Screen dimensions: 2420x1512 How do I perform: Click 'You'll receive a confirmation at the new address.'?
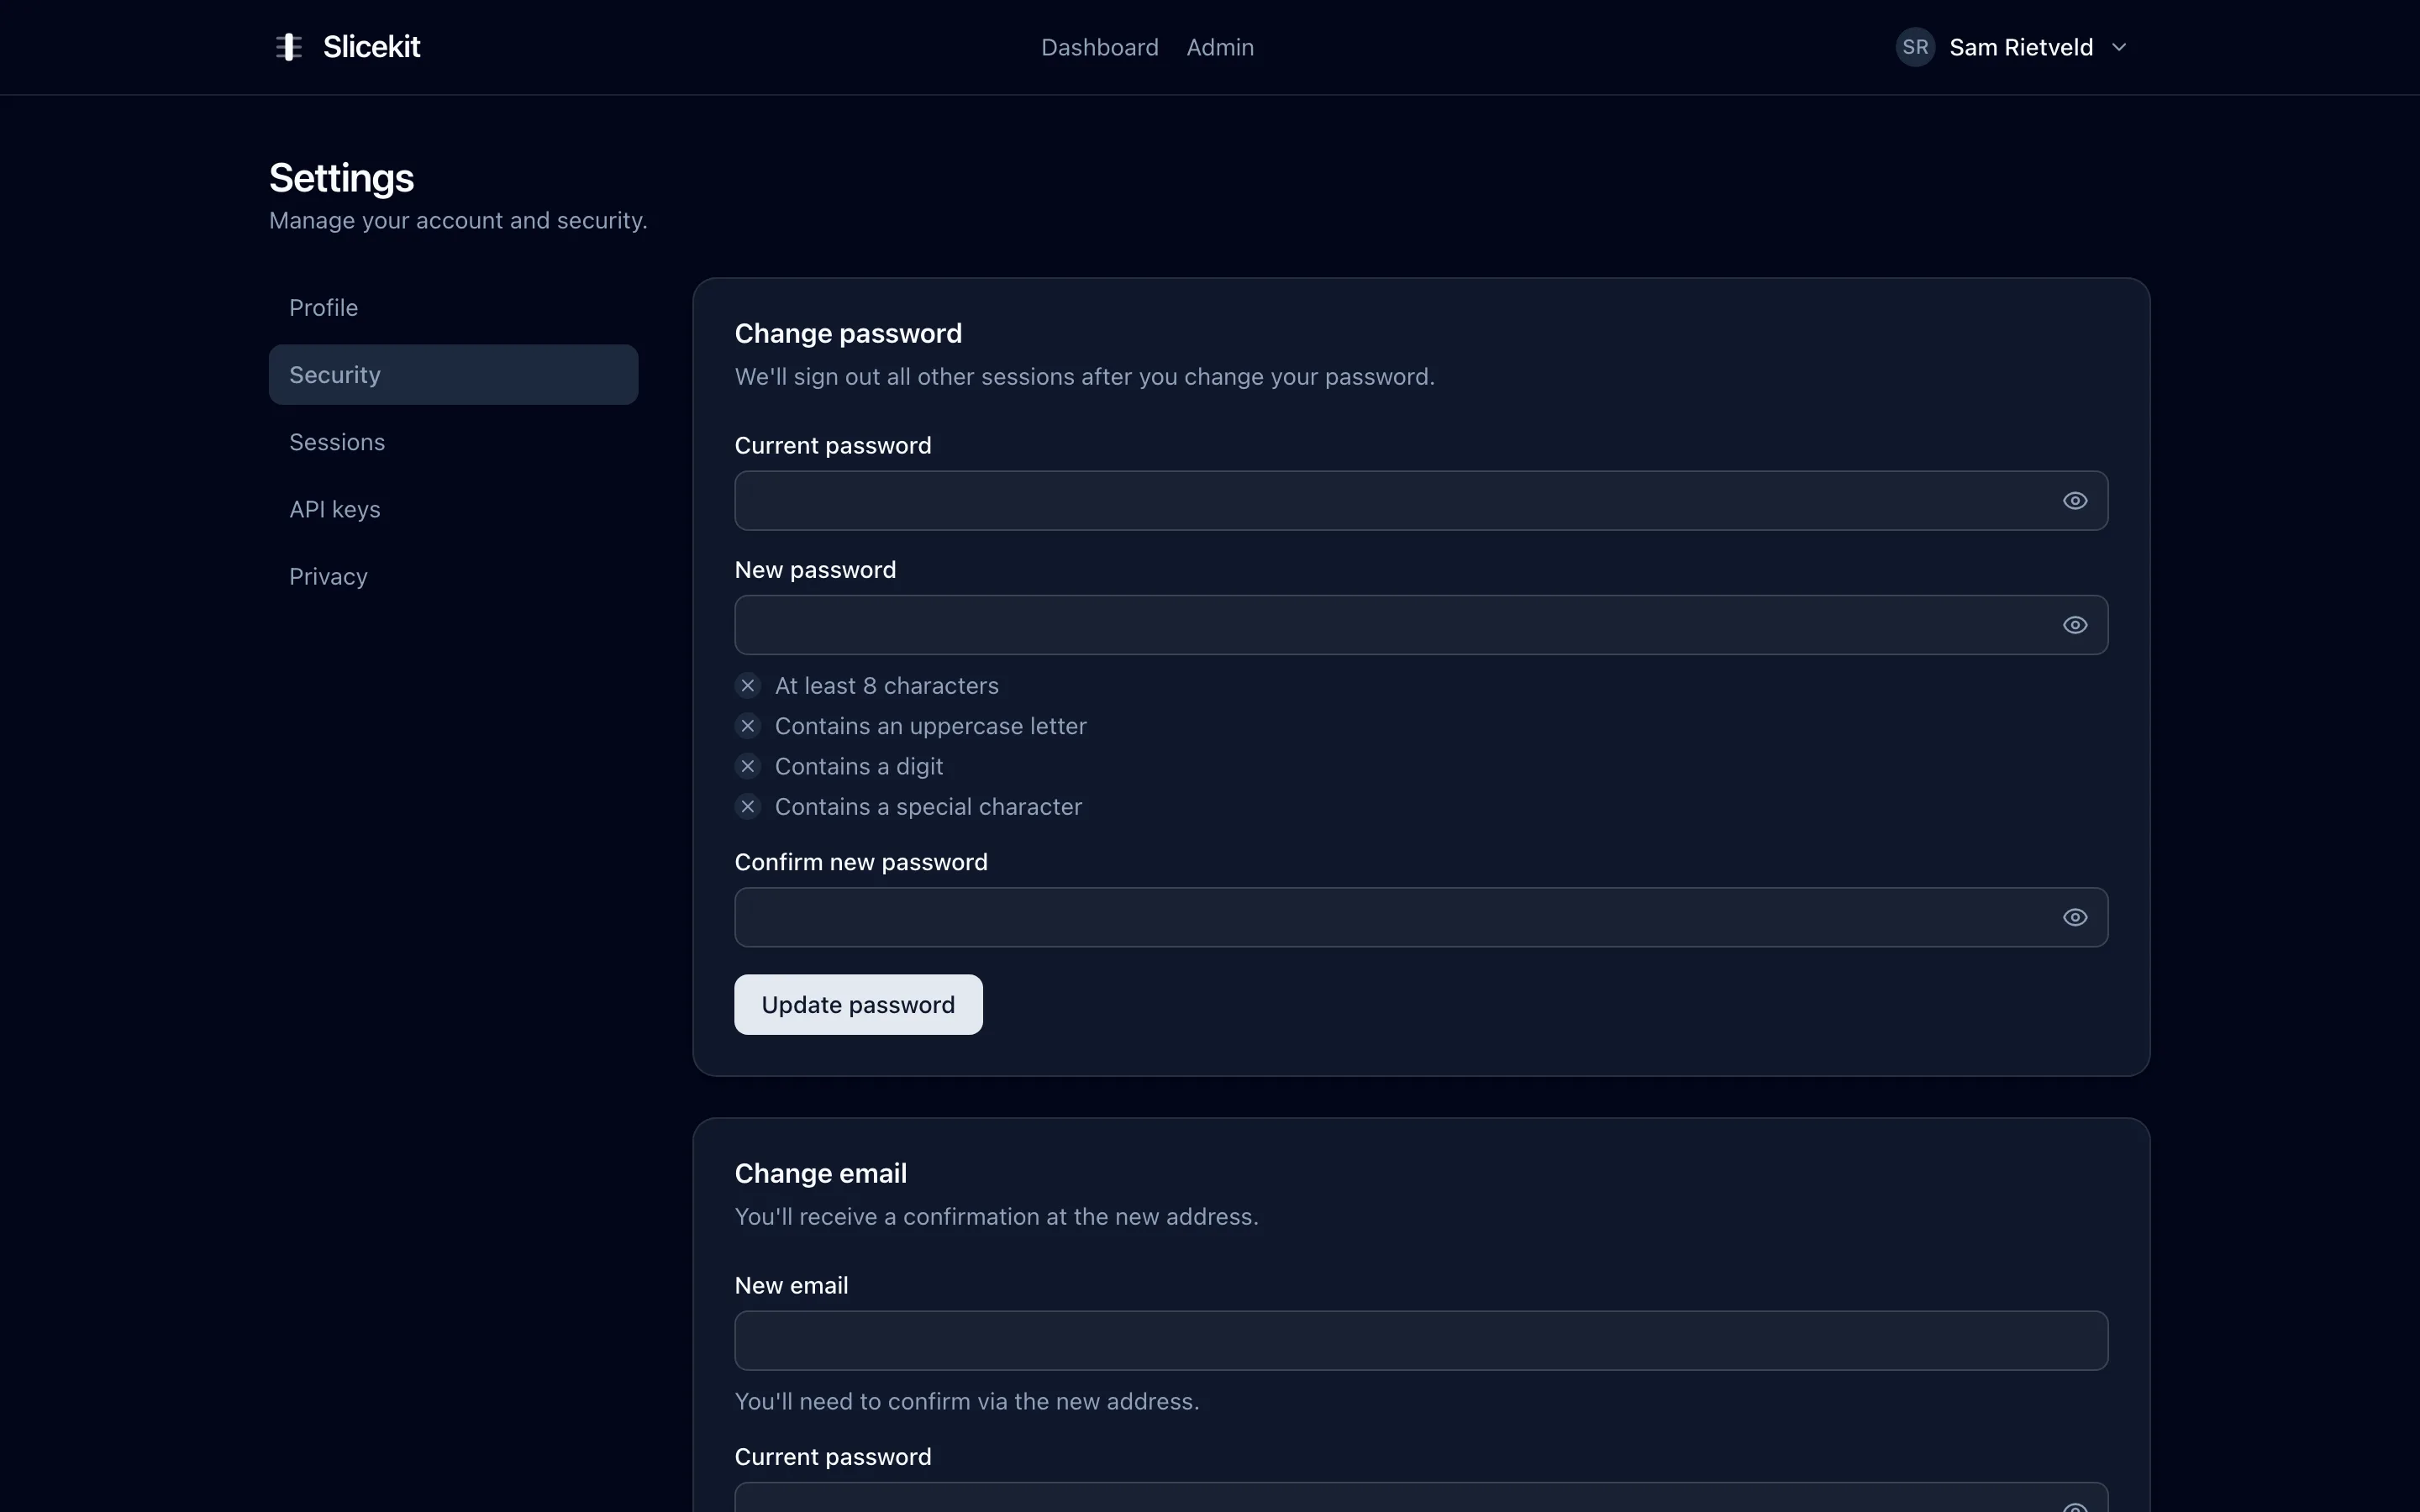pyautogui.click(x=996, y=1217)
